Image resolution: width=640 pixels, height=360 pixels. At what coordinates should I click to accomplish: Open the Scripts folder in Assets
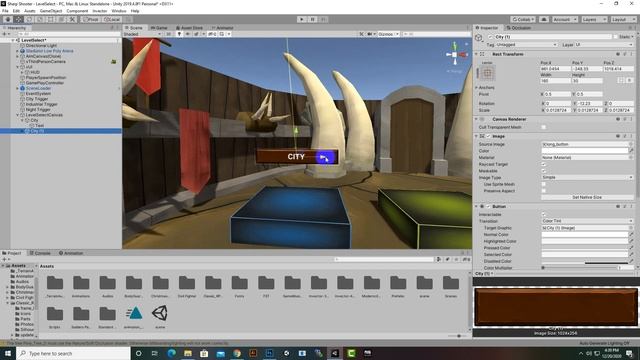[55, 317]
